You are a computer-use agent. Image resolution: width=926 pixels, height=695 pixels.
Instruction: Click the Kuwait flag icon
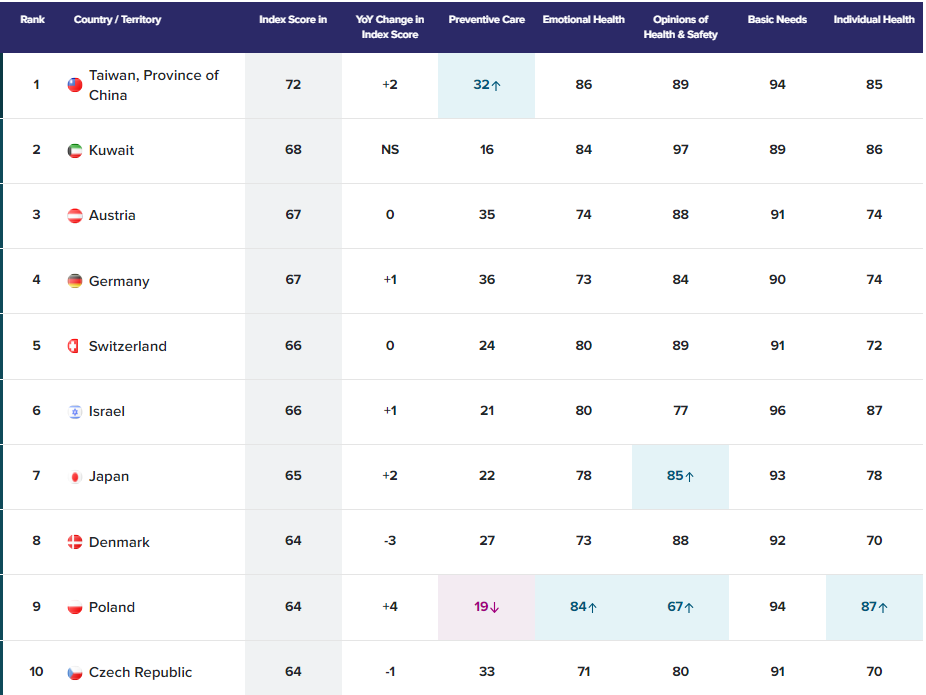[75, 150]
